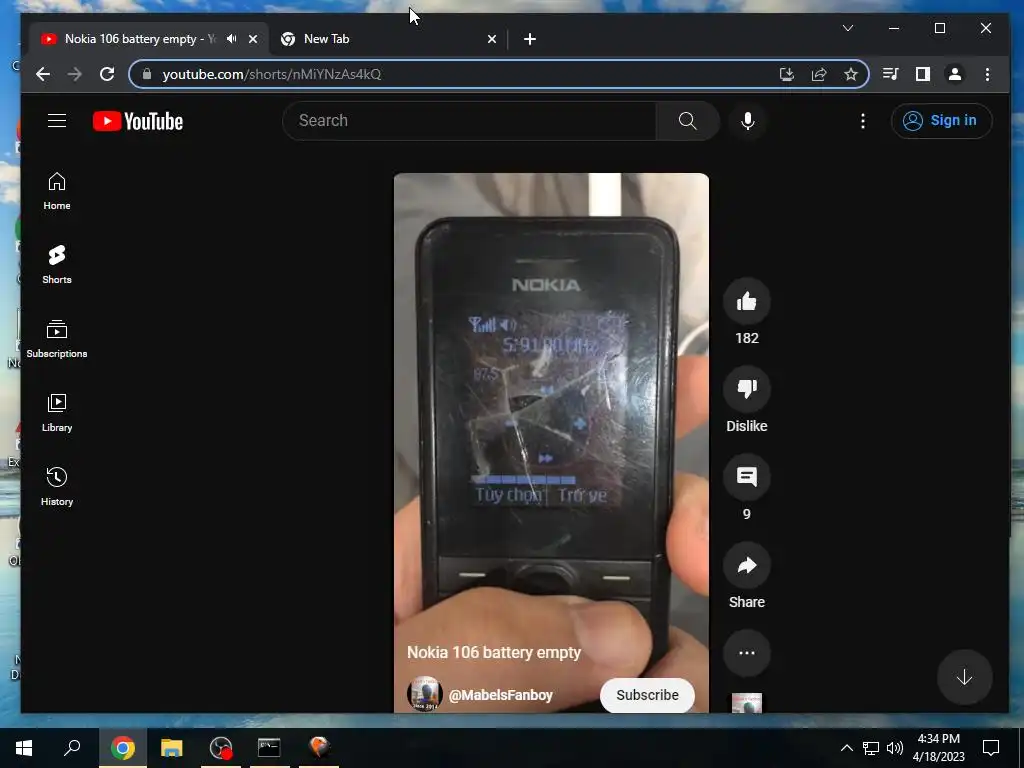Open Subscriptions in the sidebar
Screen dimensions: 1024x768
tap(57, 339)
